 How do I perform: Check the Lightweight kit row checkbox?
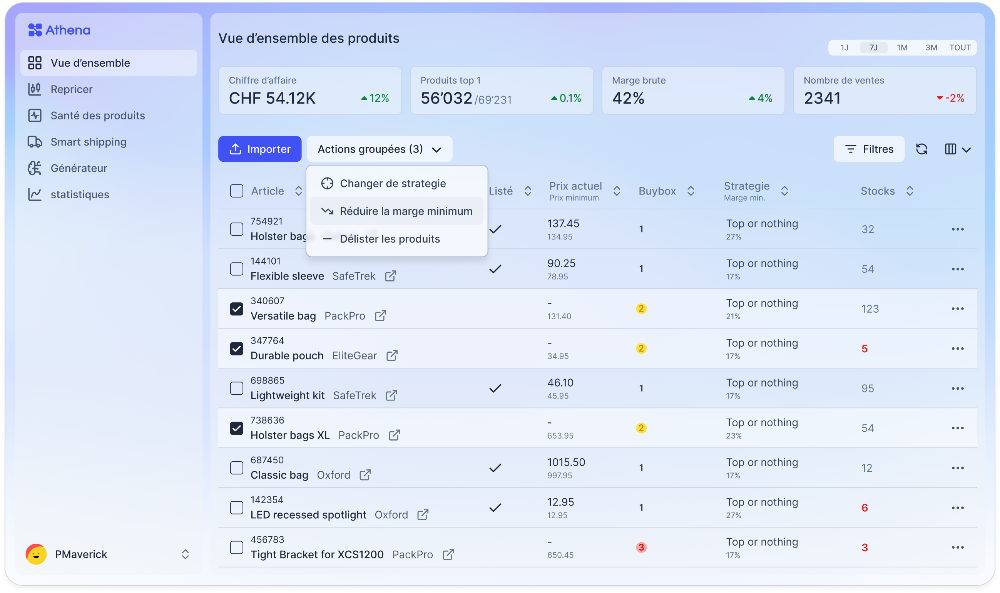(x=237, y=388)
